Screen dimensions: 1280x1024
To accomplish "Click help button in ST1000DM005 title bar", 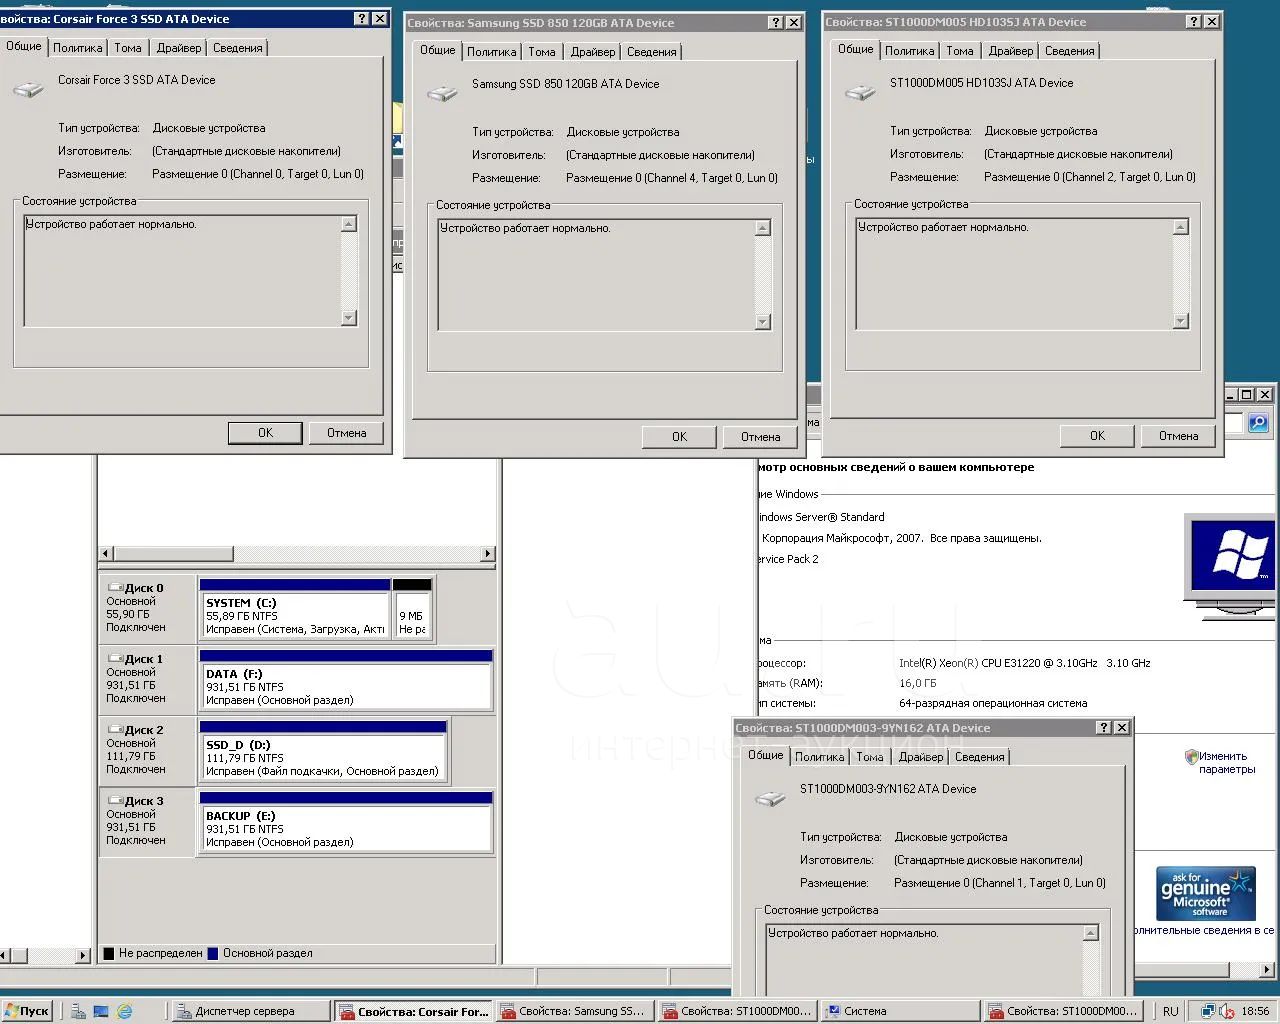I will (x=1193, y=22).
